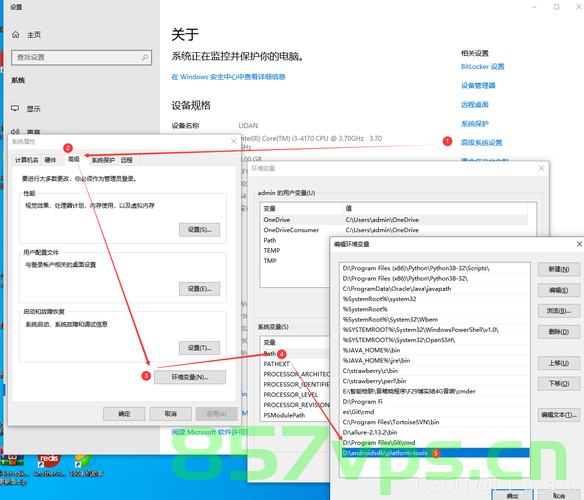The image size is (584, 500).
Task: Select the 高级 tab in 系统属性
Action: pos(74,159)
